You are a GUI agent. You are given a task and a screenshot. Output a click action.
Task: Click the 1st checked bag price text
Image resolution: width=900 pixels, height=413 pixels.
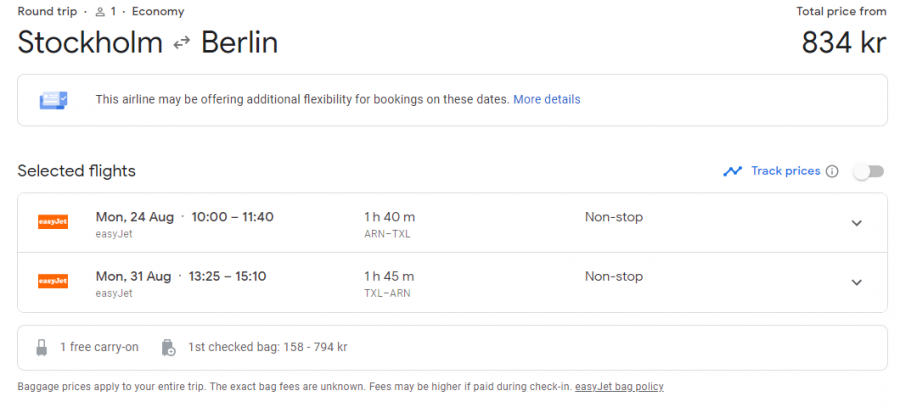267,347
